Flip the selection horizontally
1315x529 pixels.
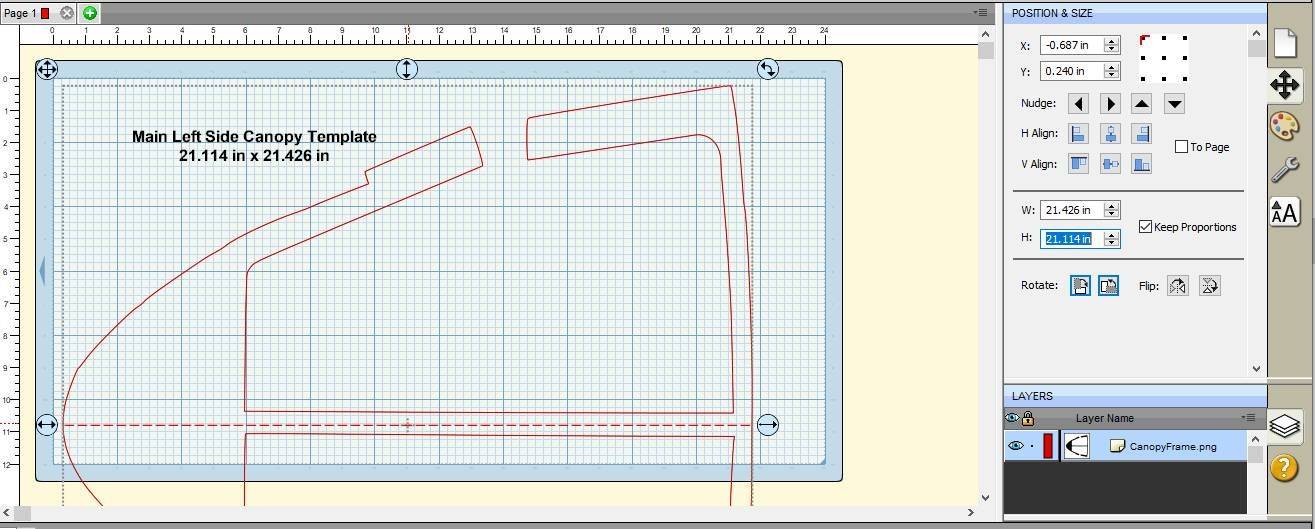click(1177, 286)
